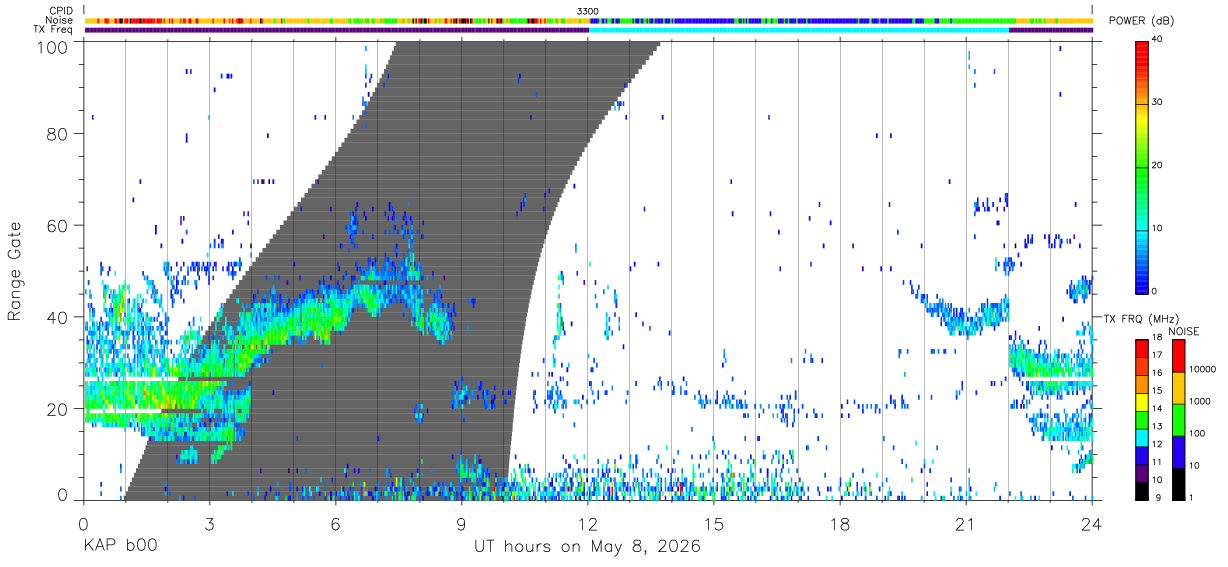The width and height of the screenshot is (1228, 567).
Task: Click the 1000 label on NOISE scale
Action: click(1200, 402)
